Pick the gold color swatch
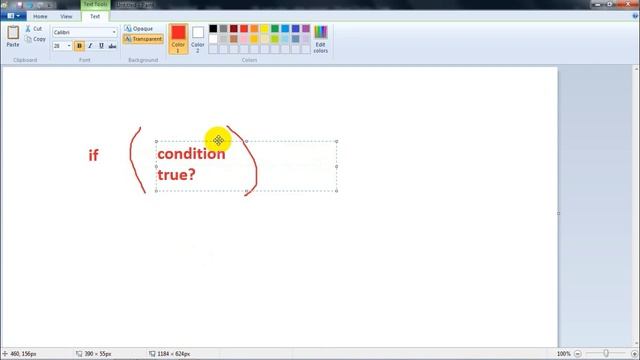The width and height of the screenshot is (640, 360). [254, 39]
